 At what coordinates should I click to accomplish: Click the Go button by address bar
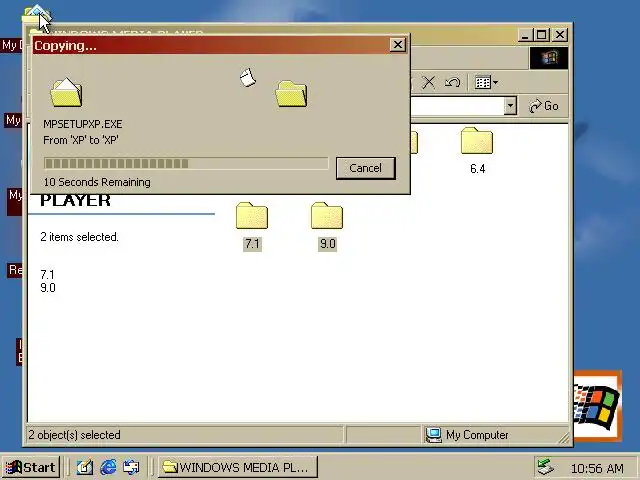pos(544,106)
